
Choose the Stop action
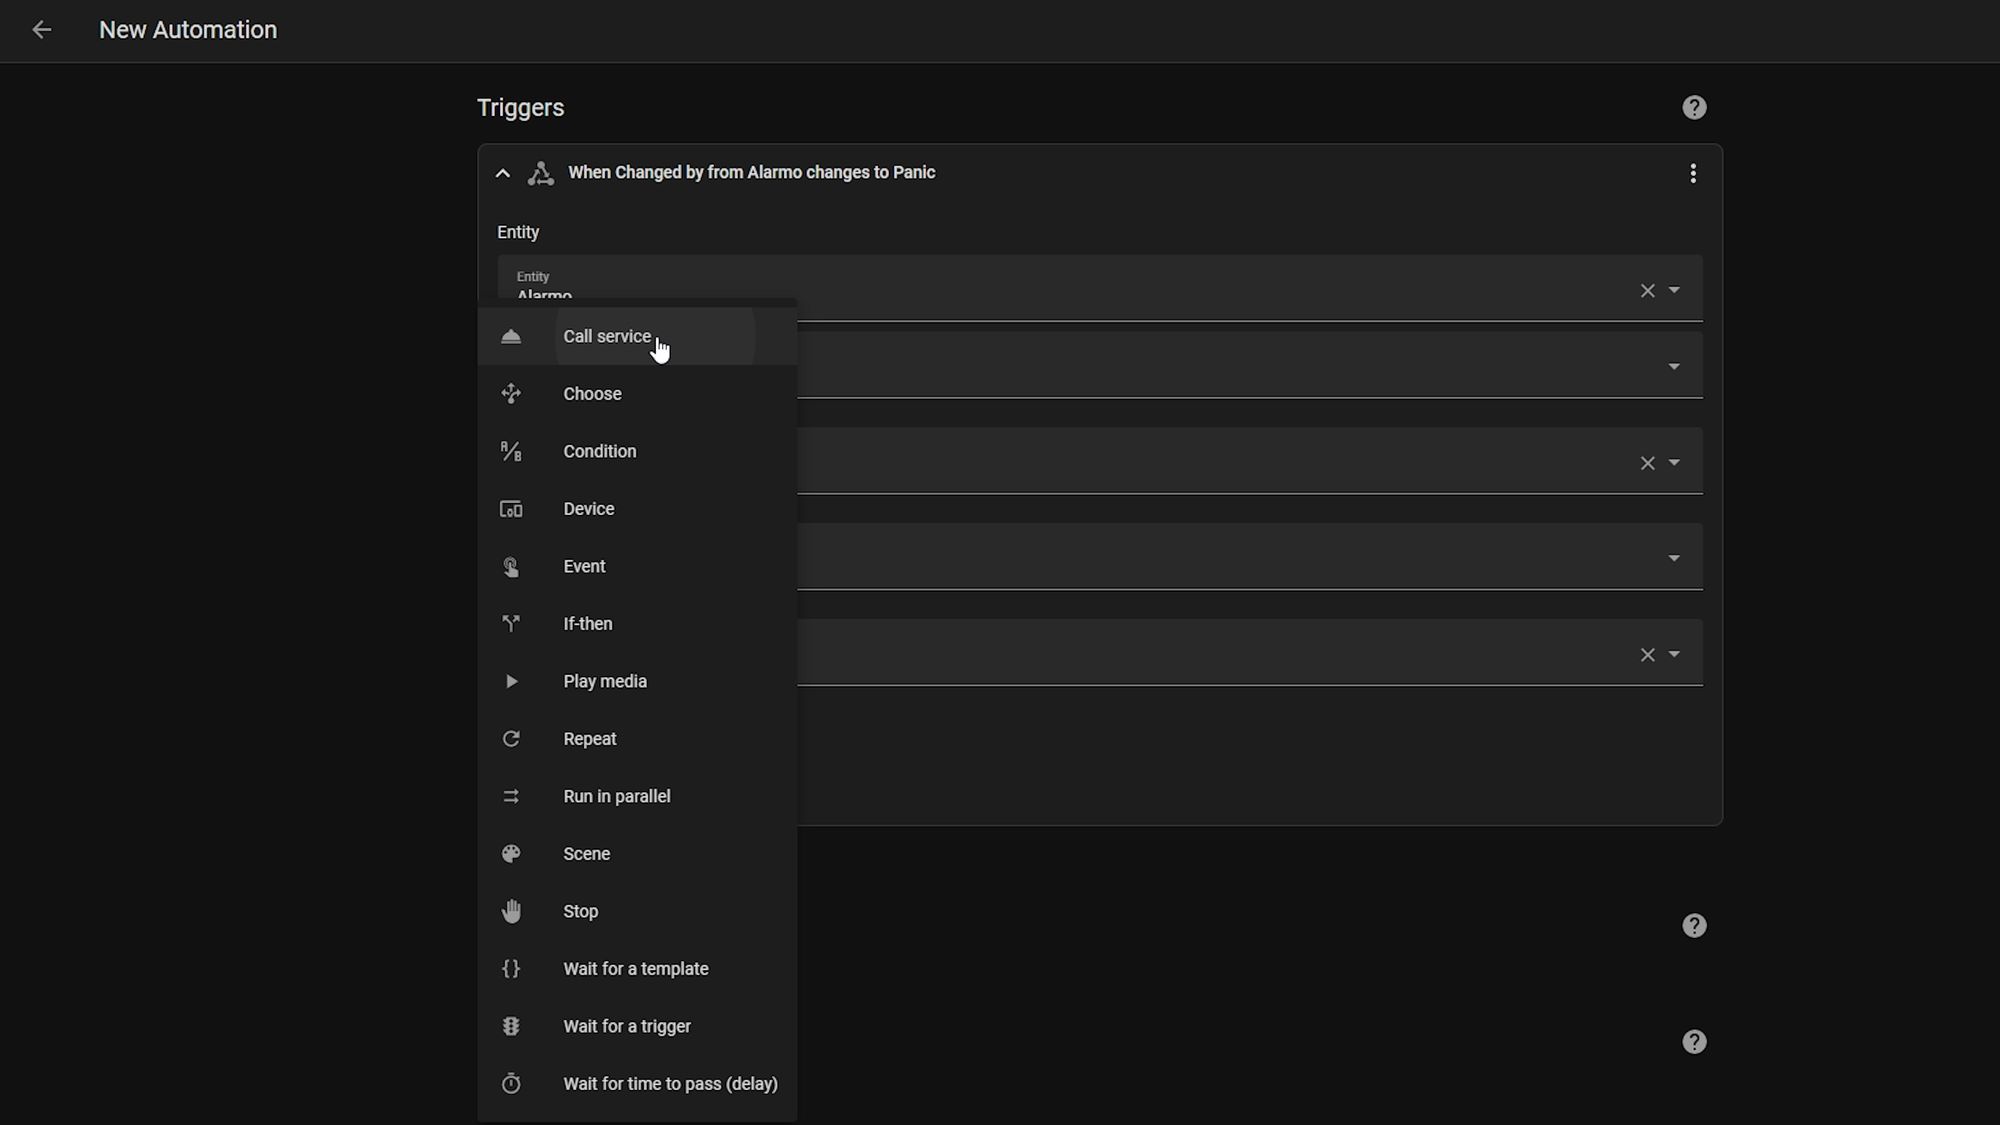pos(637,912)
